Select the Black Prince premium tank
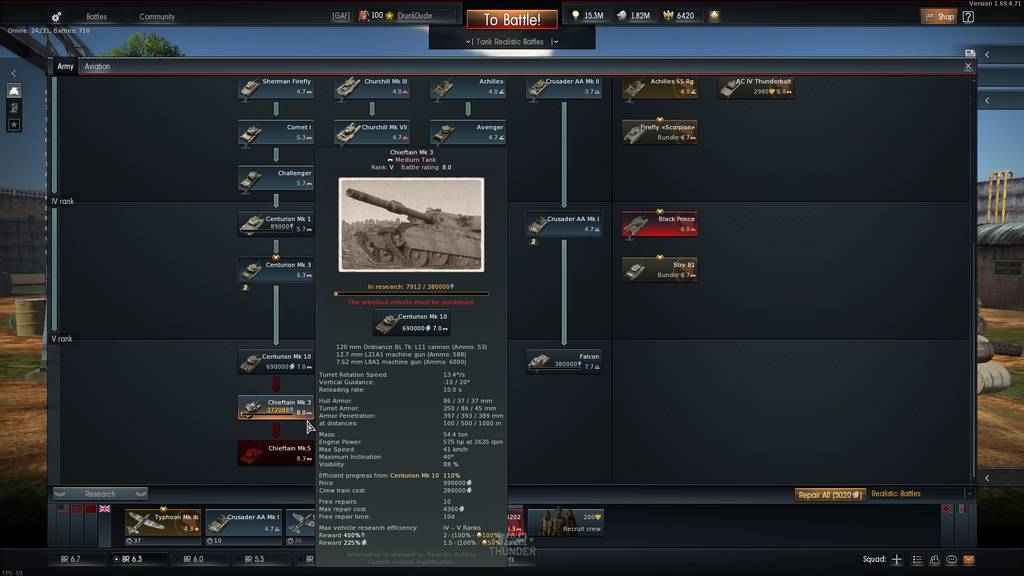This screenshot has width=1024, height=576. pyautogui.click(x=660, y=224)
